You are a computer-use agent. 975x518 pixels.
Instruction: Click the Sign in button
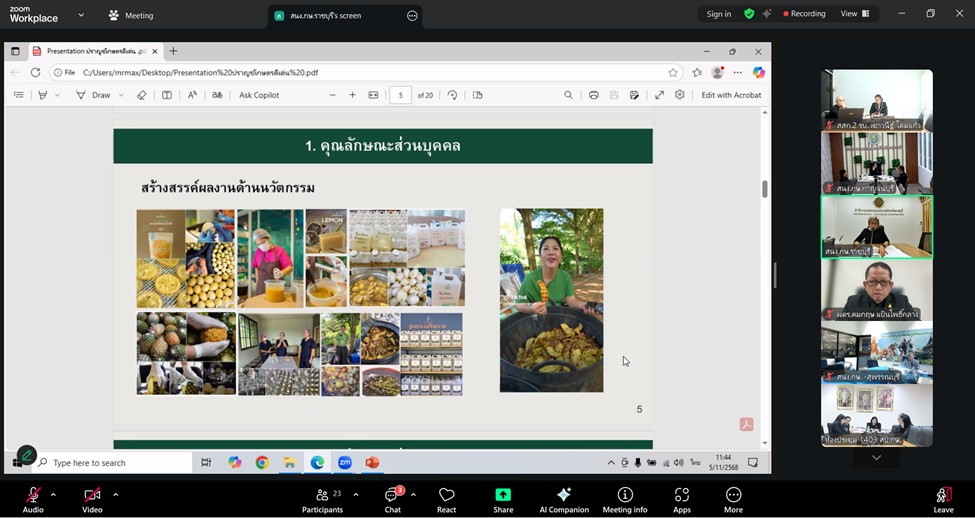pos(718,14)
